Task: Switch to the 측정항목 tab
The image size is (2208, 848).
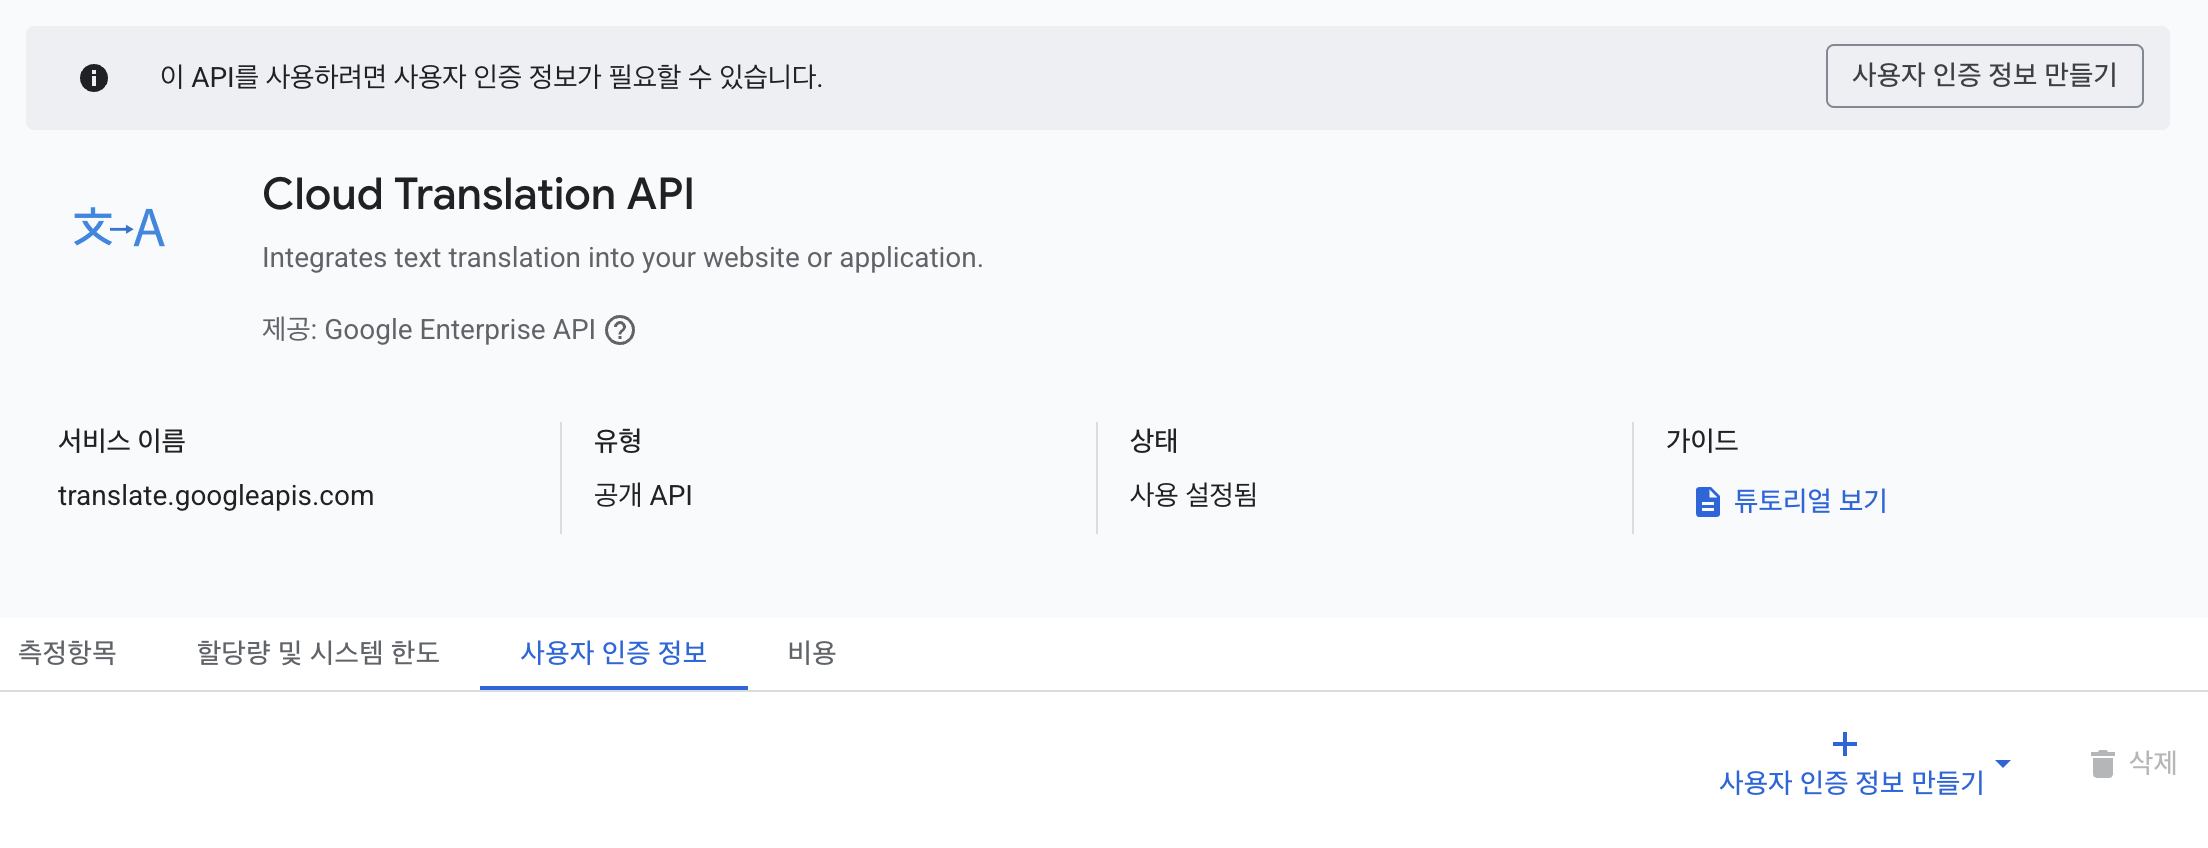Action: click(68, 653)
